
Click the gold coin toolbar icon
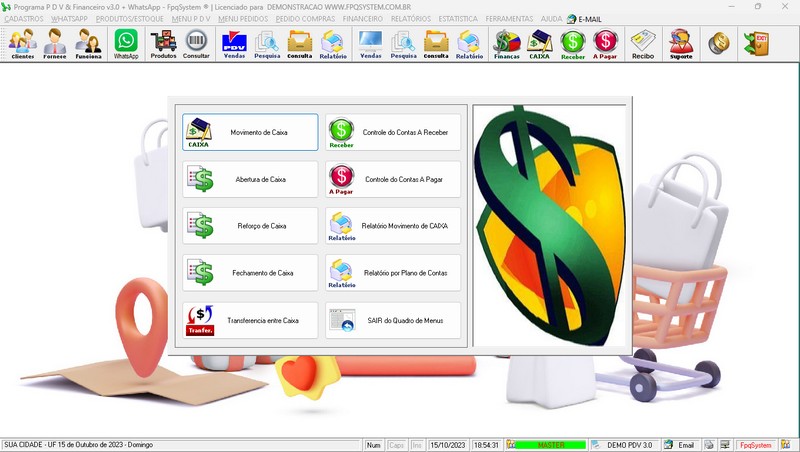[x=719, y=44]
